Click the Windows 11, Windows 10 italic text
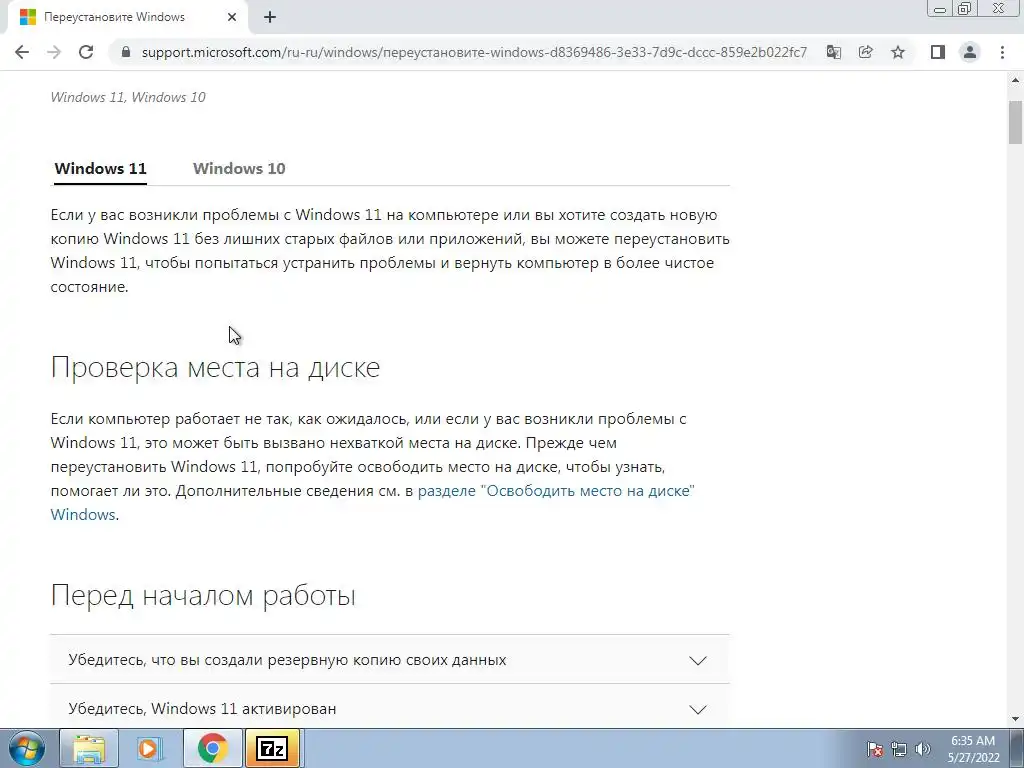The image size is (1024, 768). coord(128,97)
